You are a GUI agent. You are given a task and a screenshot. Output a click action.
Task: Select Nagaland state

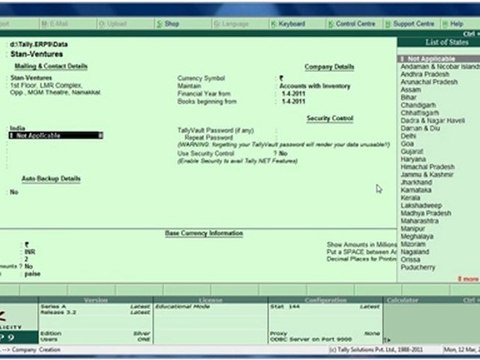(415, 252)
